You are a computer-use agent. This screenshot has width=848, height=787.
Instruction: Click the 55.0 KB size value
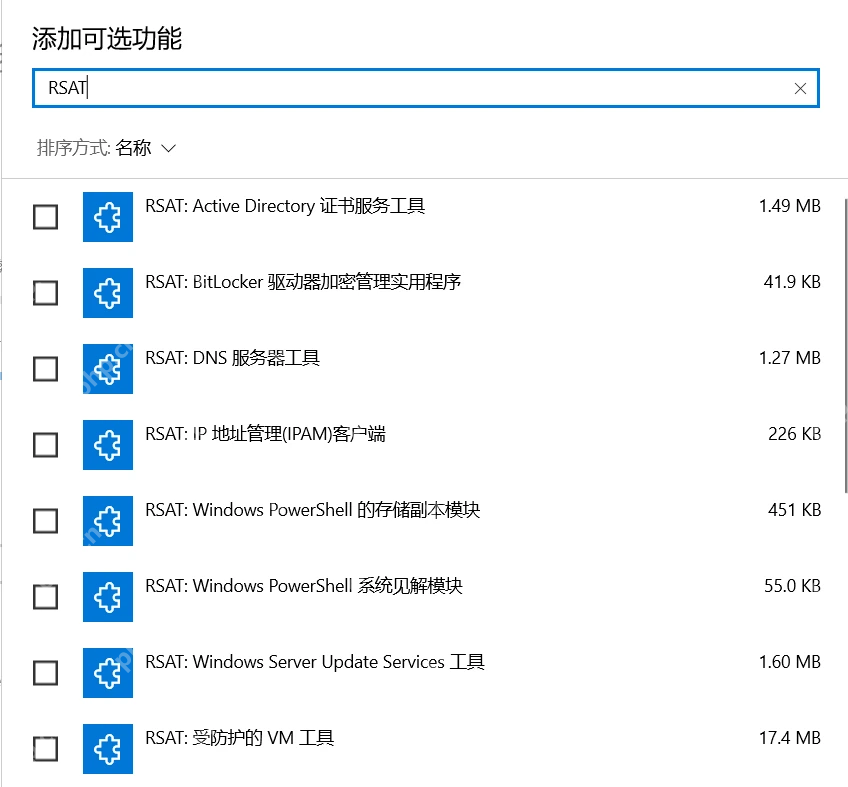[x=792, y=586]
